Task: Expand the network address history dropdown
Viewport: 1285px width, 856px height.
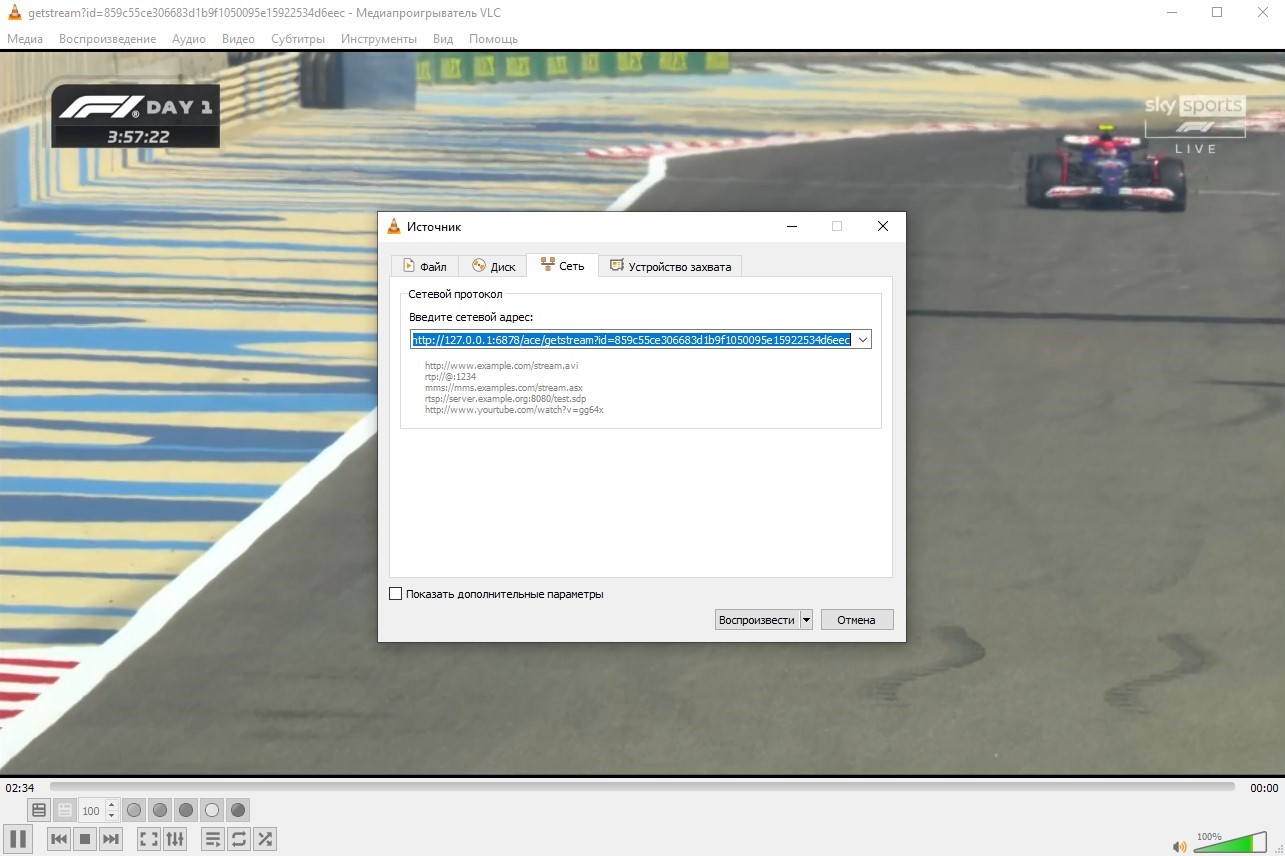Action: (862, 340)
